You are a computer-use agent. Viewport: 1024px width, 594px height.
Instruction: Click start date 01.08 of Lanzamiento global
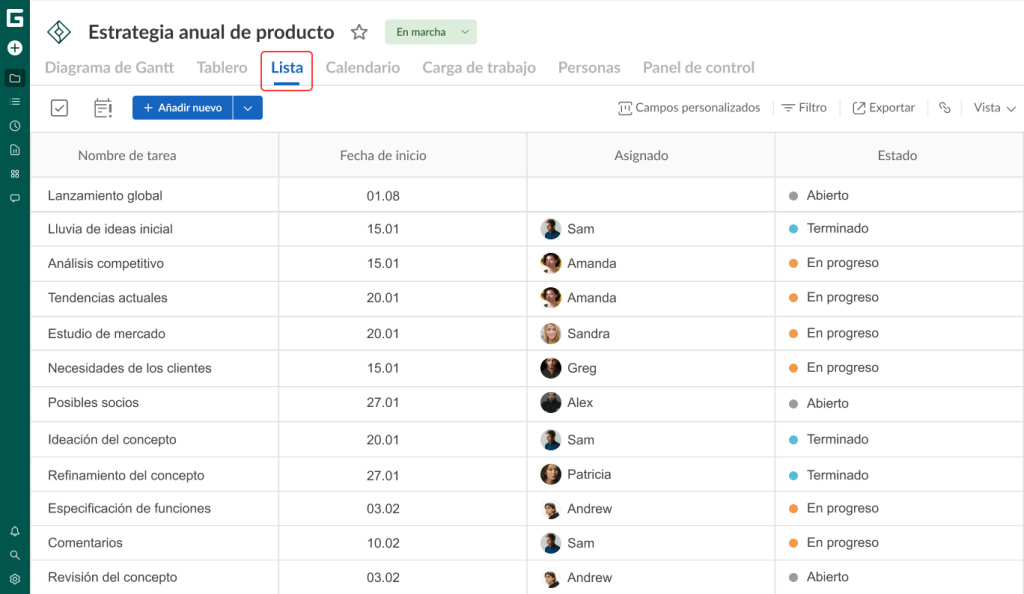point(383,196)
